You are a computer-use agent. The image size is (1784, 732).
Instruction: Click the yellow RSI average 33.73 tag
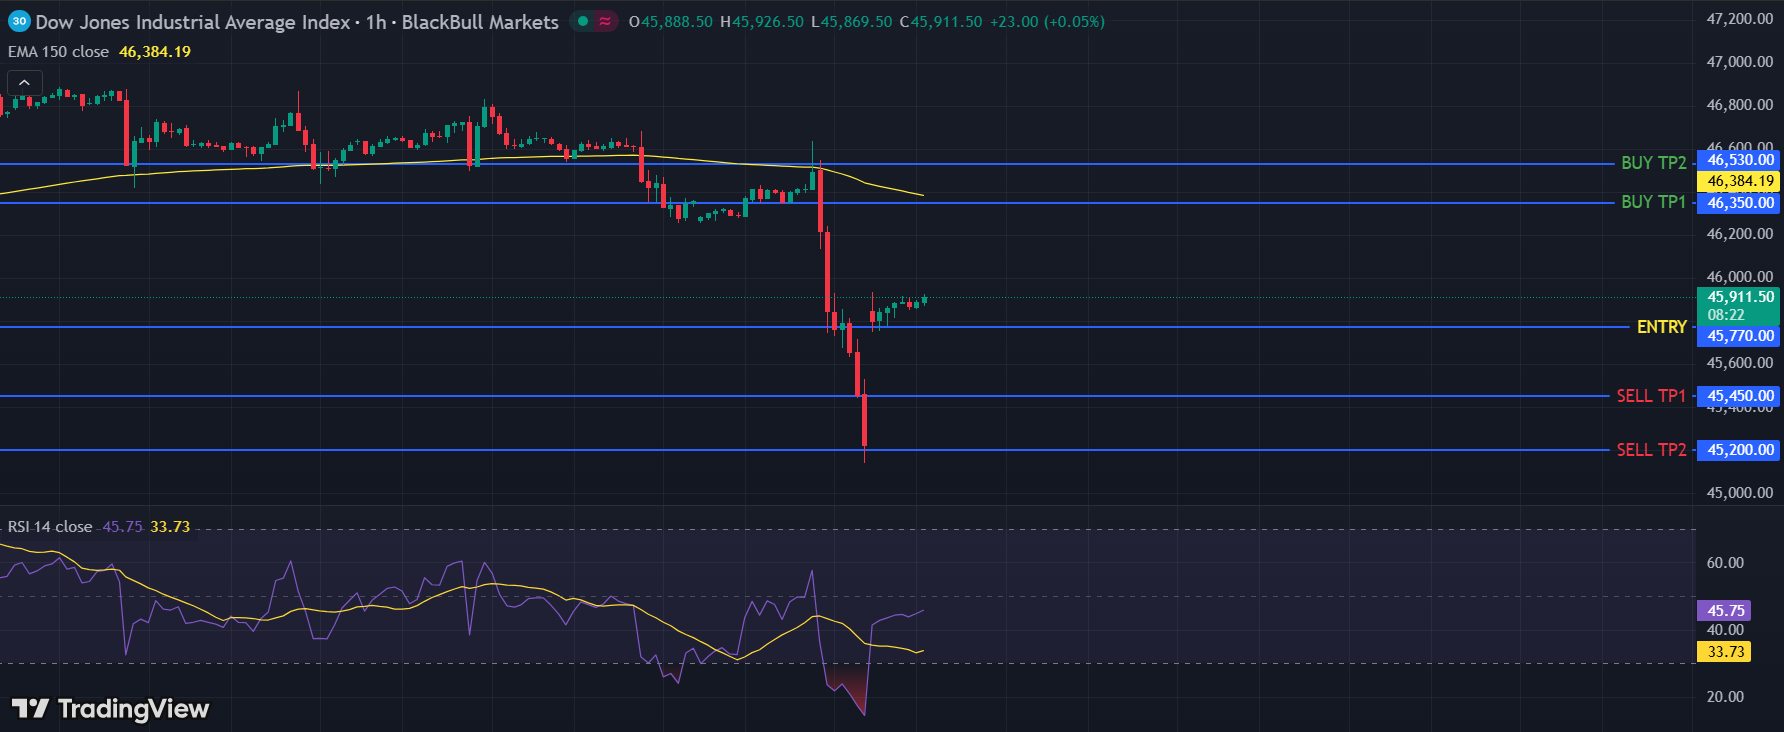pos(1725,652)
